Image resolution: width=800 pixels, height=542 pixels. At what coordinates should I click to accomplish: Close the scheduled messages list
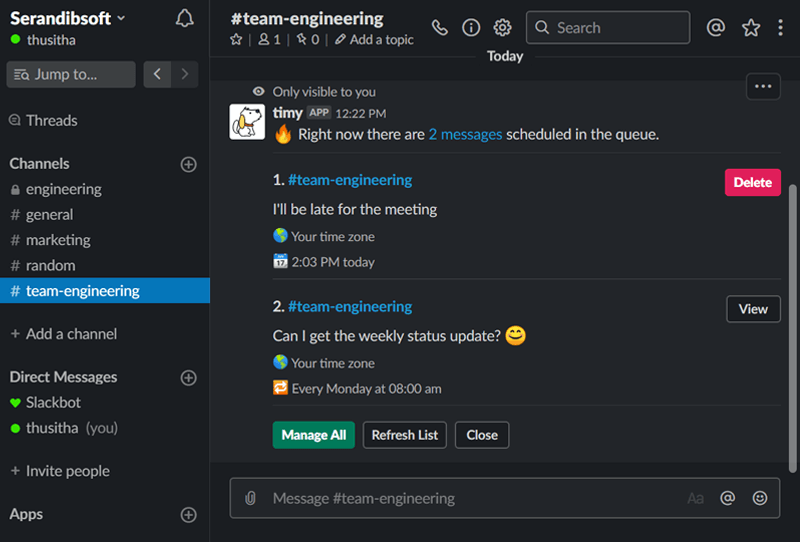[x=482, y=435]
